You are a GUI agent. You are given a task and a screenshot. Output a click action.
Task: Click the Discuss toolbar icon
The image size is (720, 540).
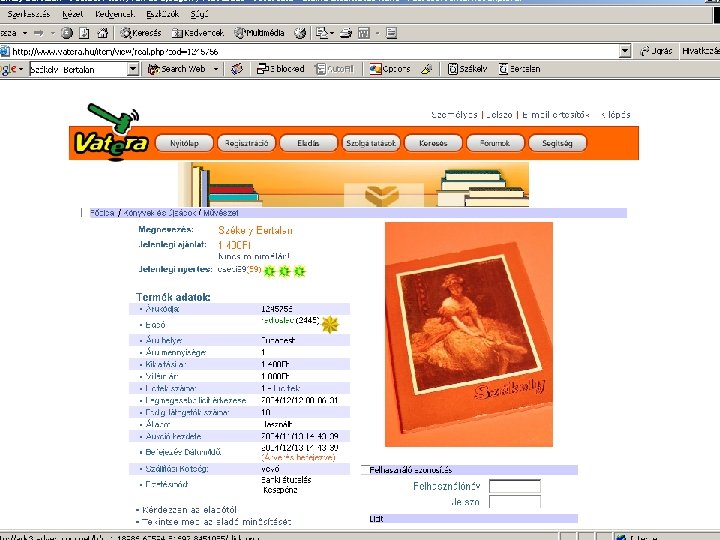[391, 33]
